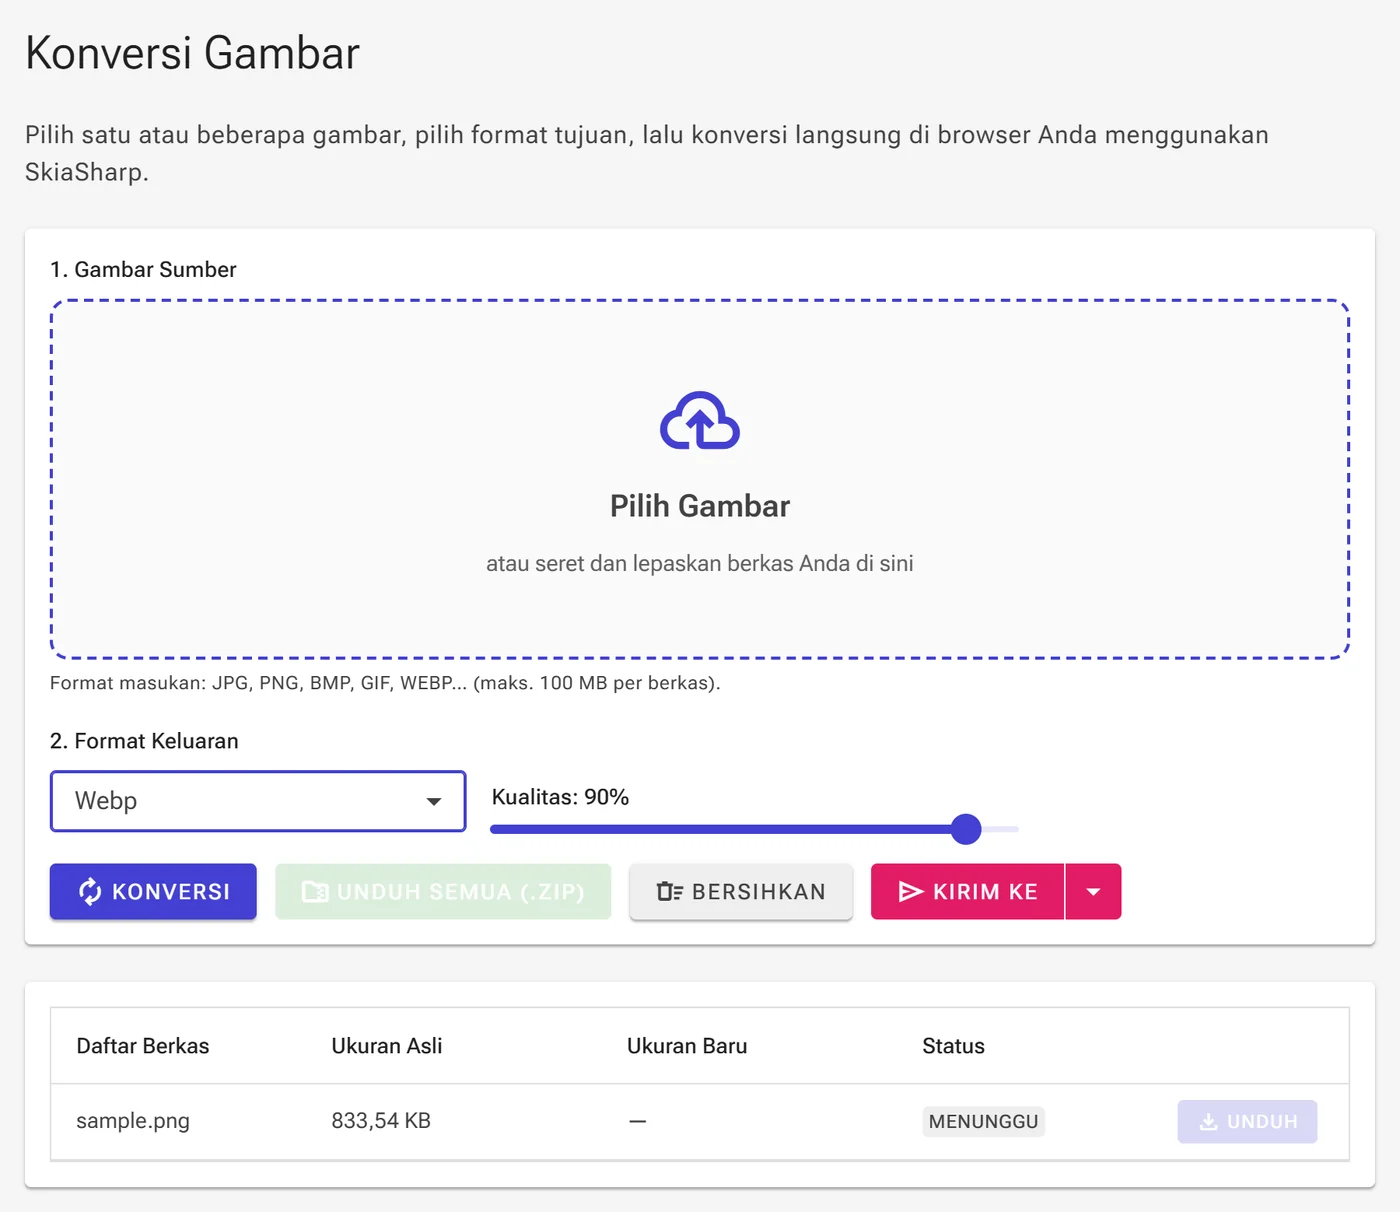Click the dash in Ukuran Baru cell
The image size is (1400, 1212).
pyautogui.click(x=638, y=1122)
